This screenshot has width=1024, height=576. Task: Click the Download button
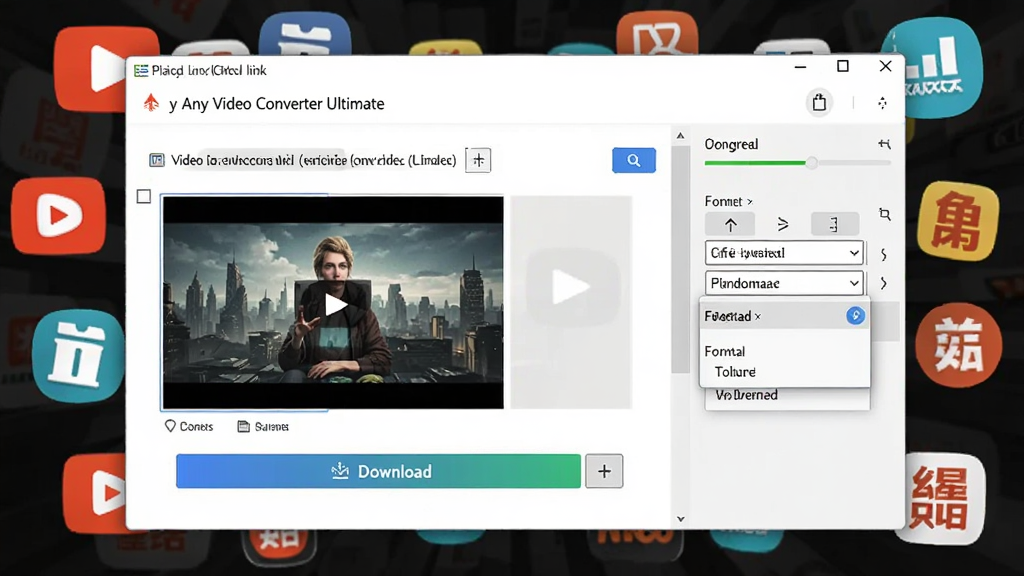click(378, 471)
